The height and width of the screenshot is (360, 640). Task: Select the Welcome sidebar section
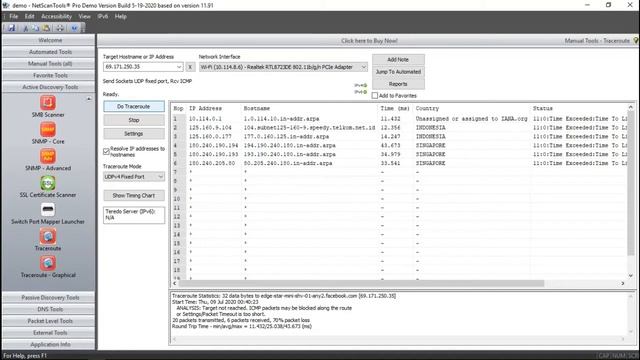click(49, 40)
